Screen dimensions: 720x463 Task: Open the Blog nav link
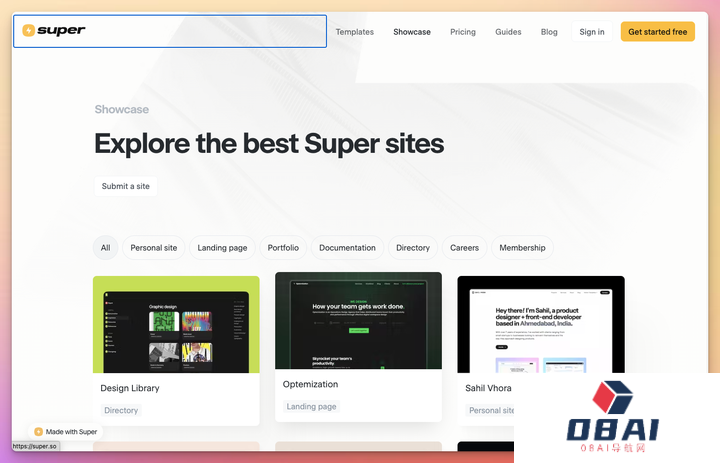(x=549, y=32)
